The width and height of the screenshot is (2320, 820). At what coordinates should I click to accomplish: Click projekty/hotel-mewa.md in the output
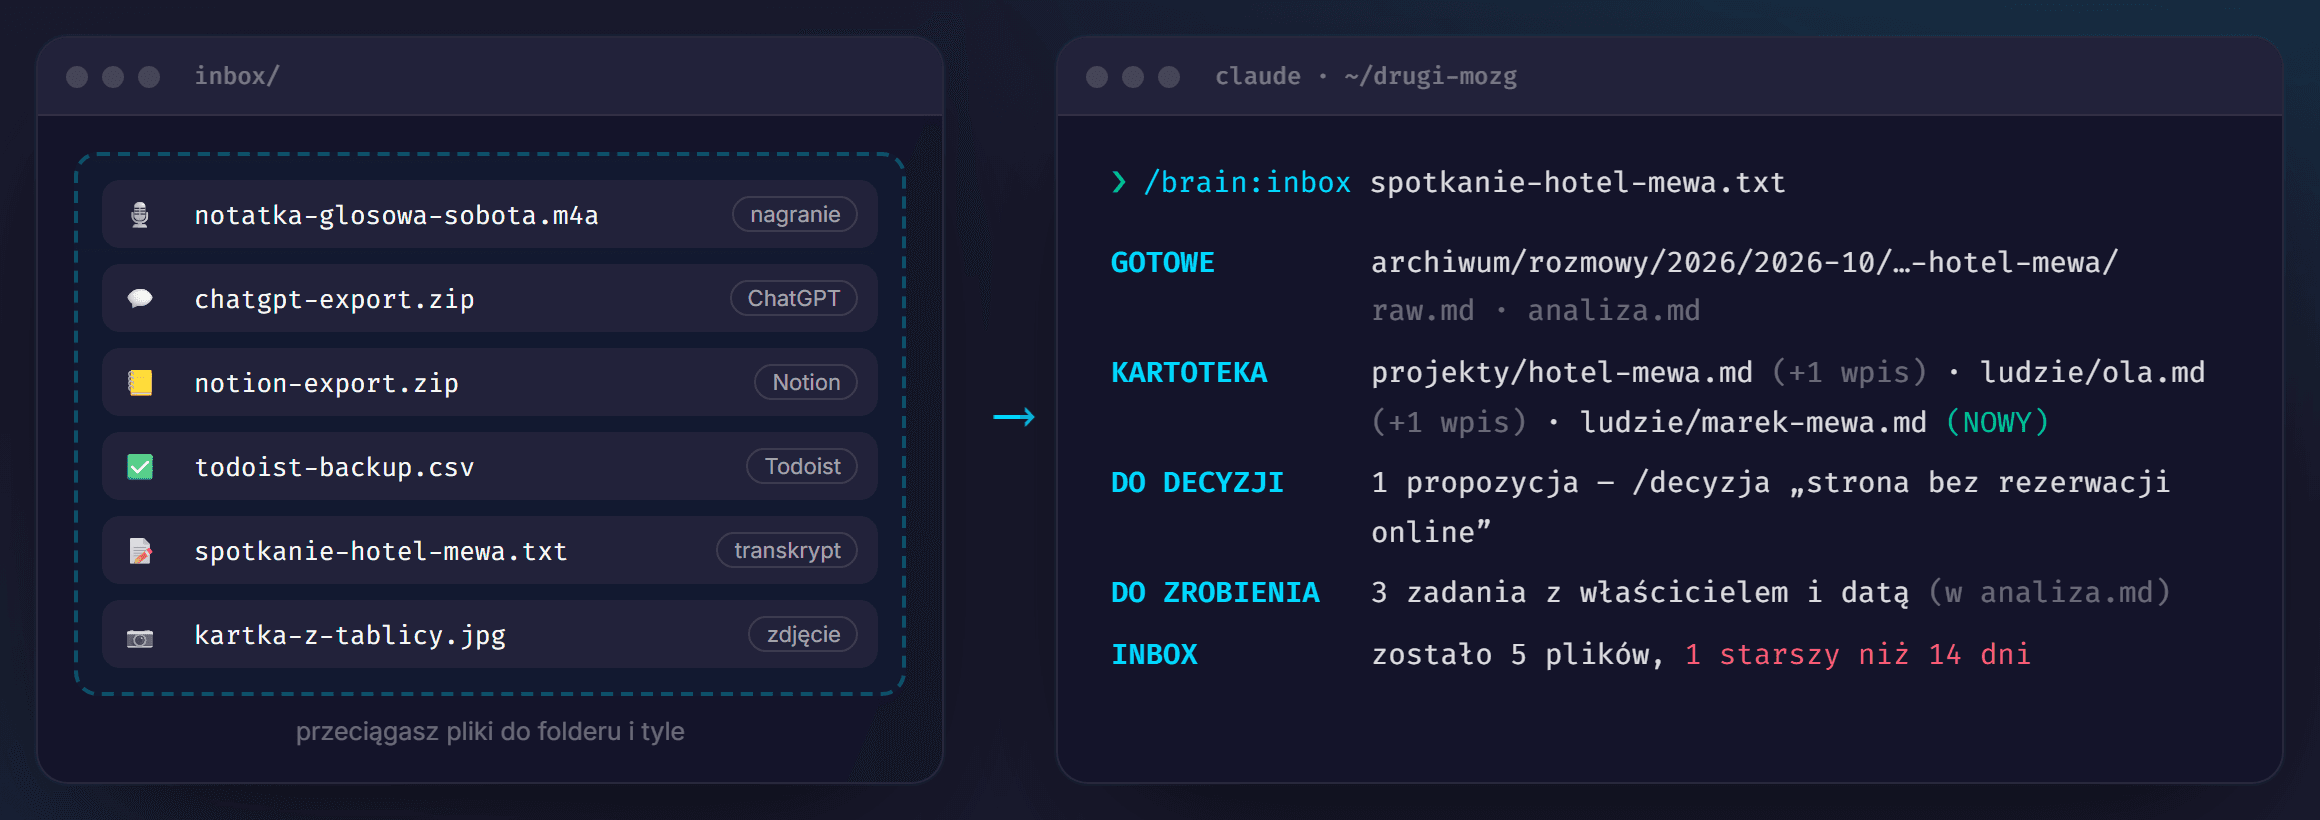(x=1561, y=372)
